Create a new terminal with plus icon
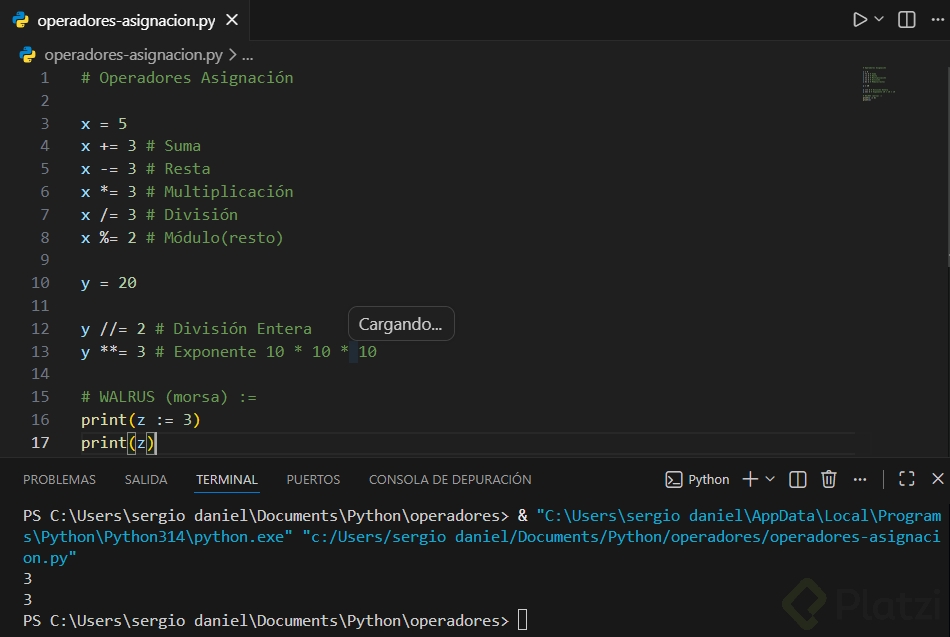This screenshot has height=637, width=950. click(x=750, y=479)
